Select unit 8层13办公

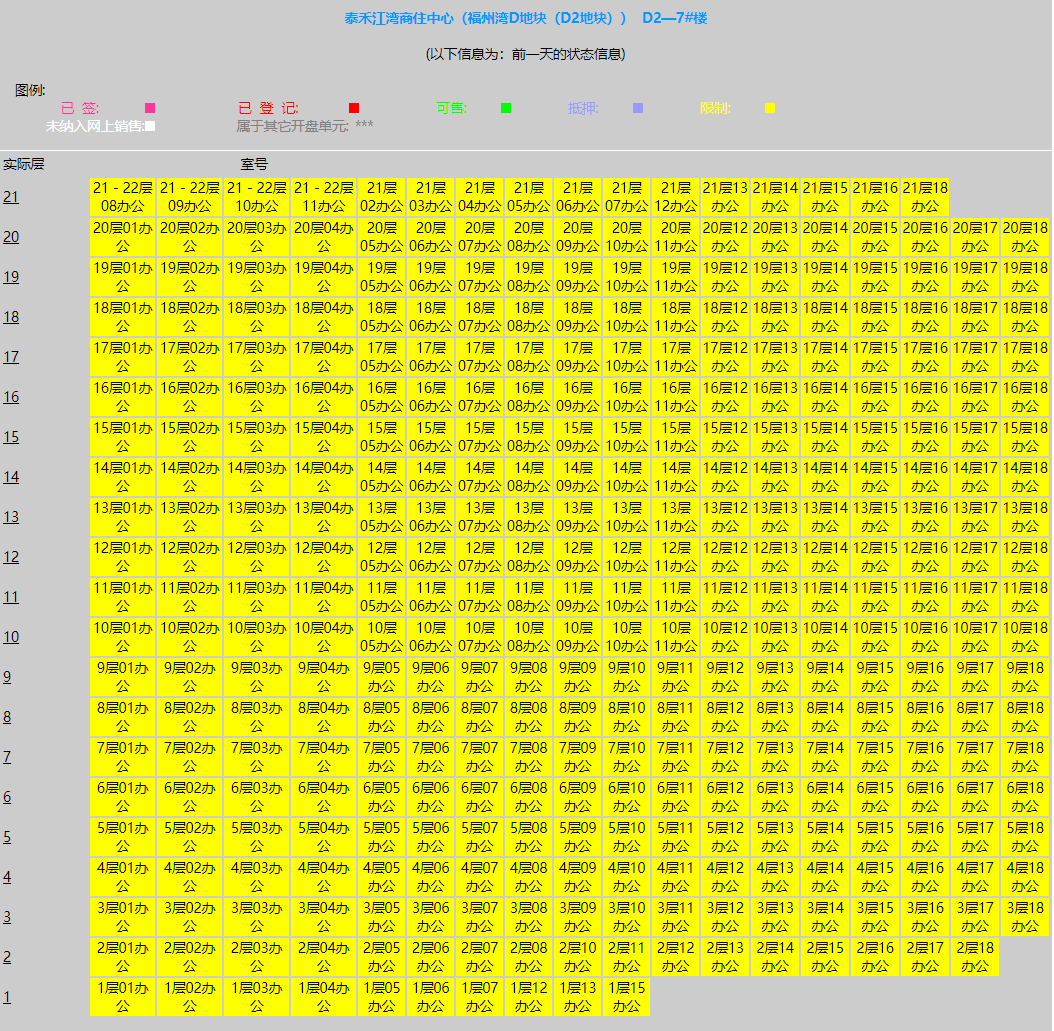(x=774, y=716)
